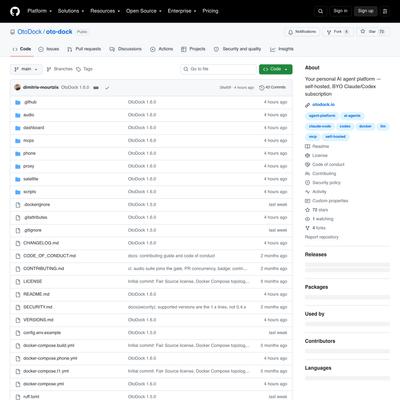Open the icon button right of Sign up

click(x=385, y=11)
